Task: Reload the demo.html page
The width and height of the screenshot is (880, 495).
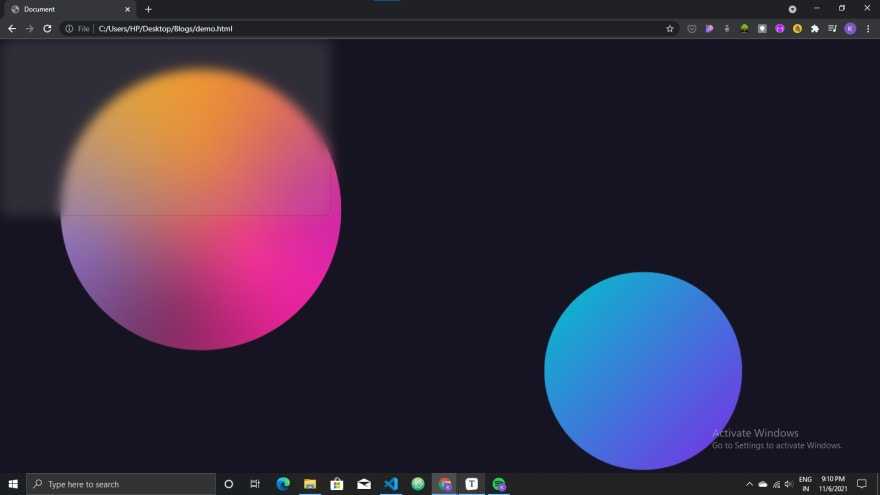Action: 47,29
